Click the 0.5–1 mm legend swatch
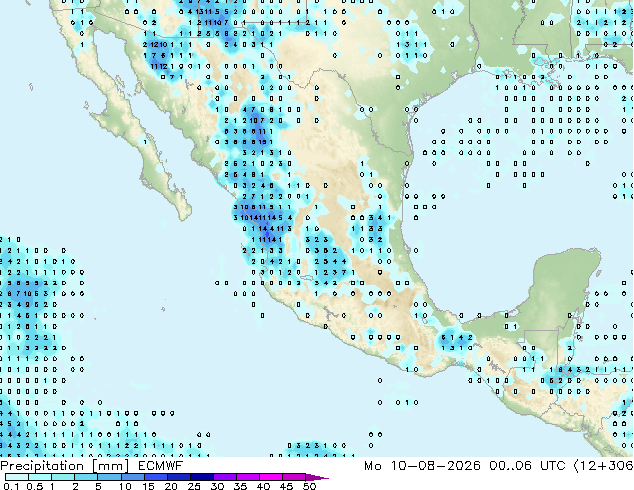This screenshot has height=490, width=634. click(40, 477)
